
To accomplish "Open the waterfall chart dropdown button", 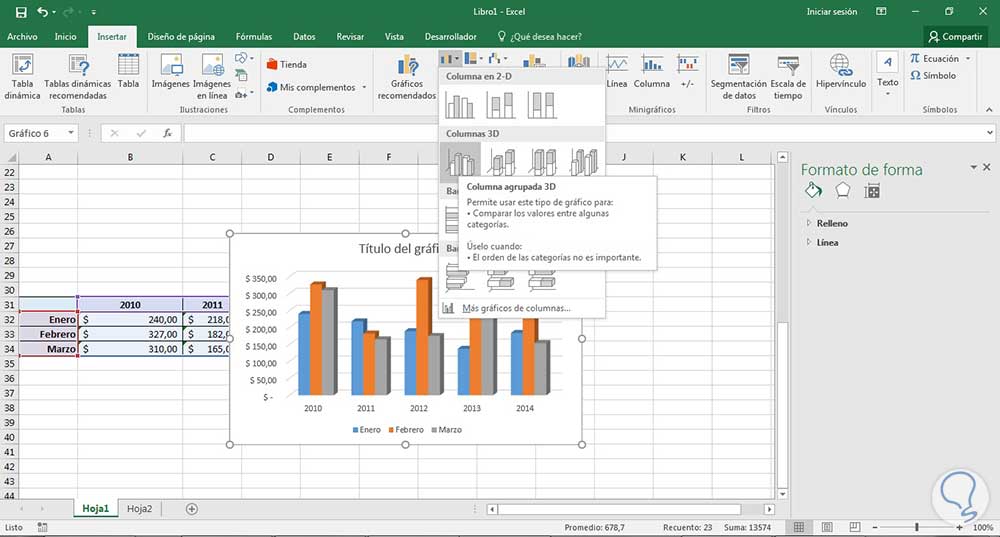I will (x=497, y=59).
